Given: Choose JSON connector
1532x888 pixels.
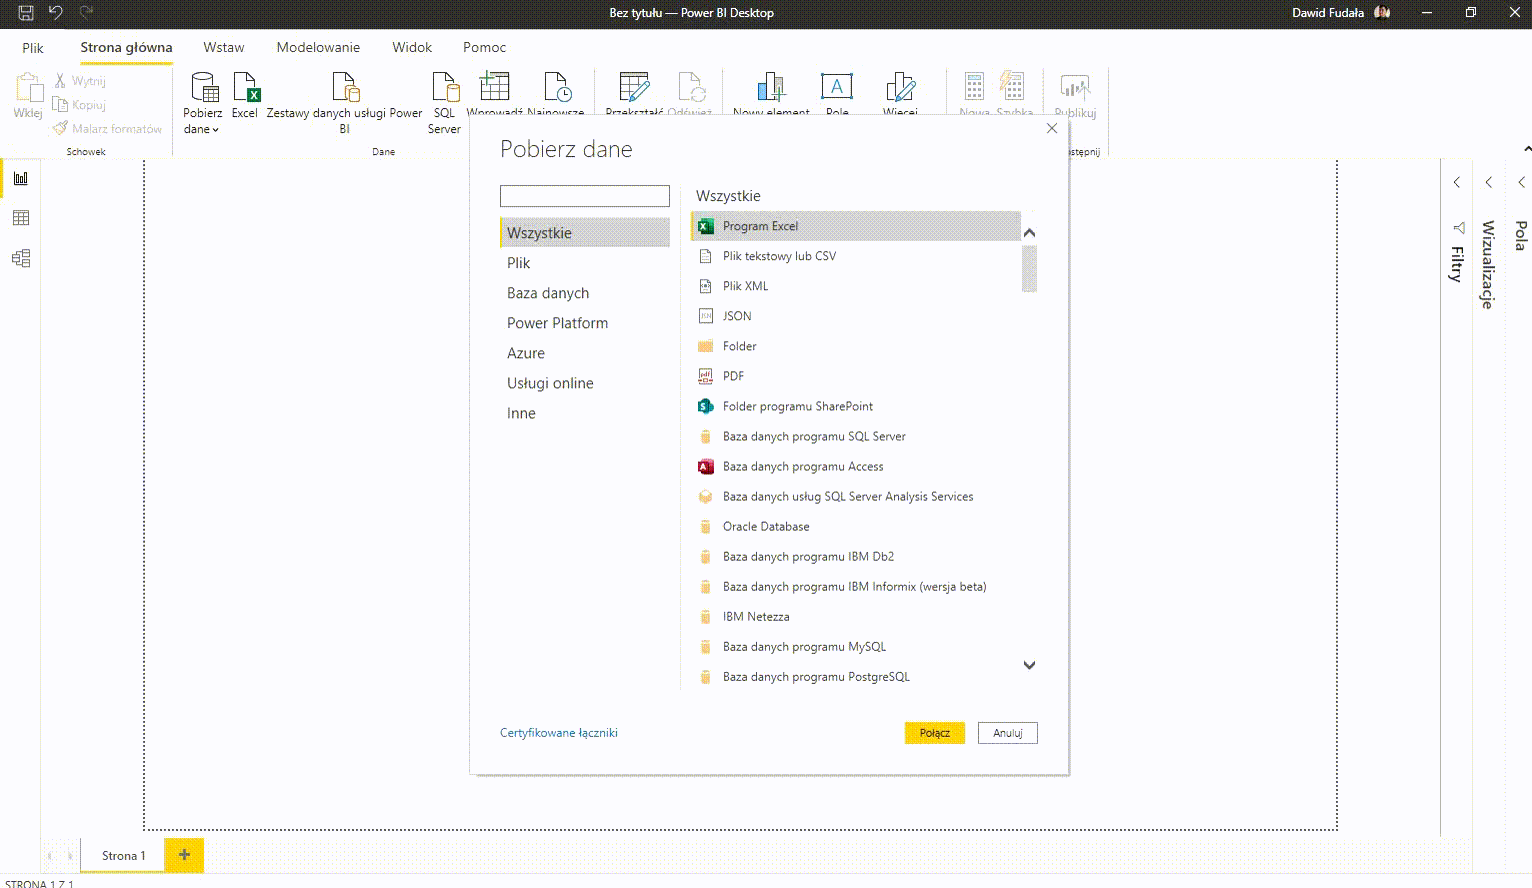Looking at the screenshot, I should click(856, 316).
